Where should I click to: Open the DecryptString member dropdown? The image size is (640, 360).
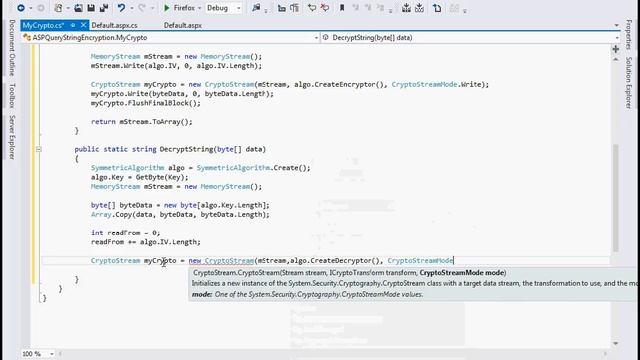(617, 38)
